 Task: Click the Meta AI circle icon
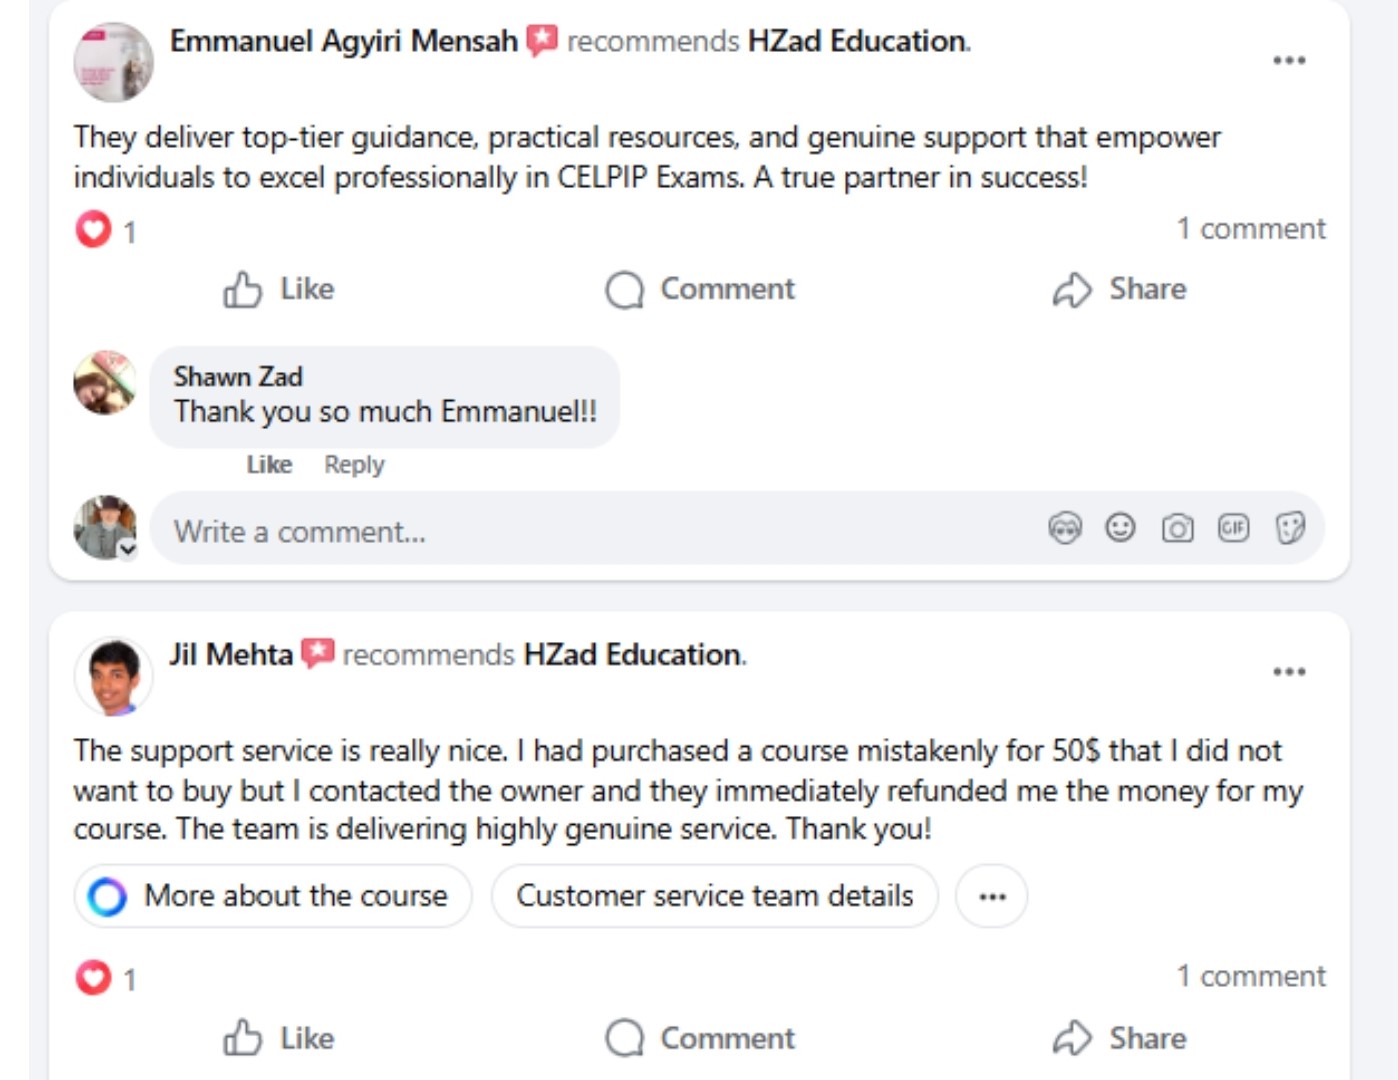coord(107,896)
